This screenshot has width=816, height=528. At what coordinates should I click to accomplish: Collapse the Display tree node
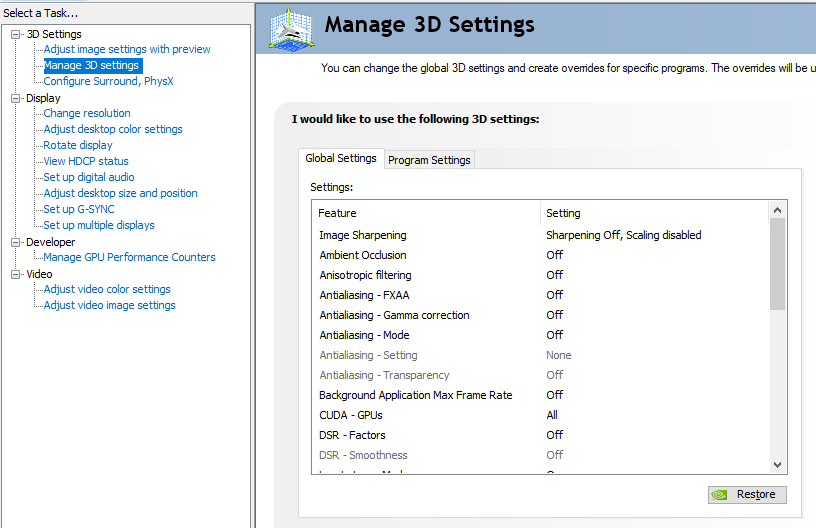point(16,98)
